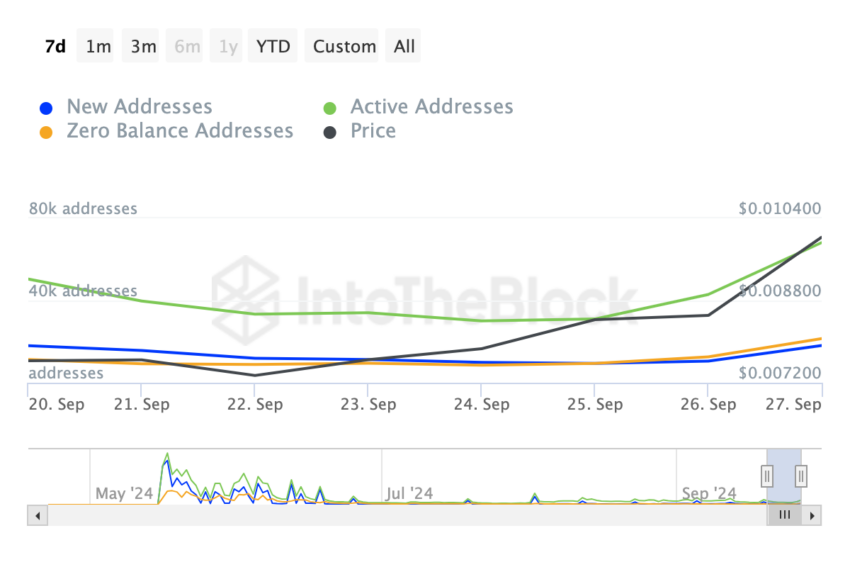850x567 pixels.
Task: Click the Zero Balance Addresses label
Action: 180,131
